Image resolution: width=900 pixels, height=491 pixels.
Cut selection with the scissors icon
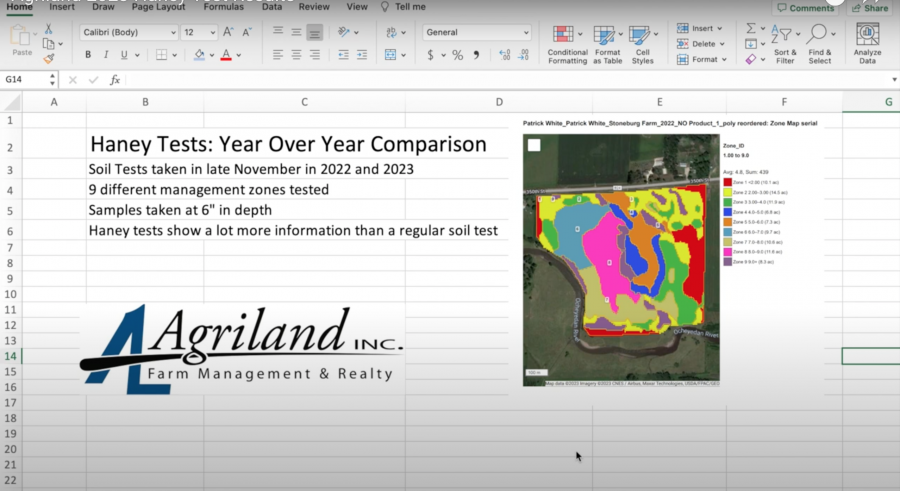49,29
